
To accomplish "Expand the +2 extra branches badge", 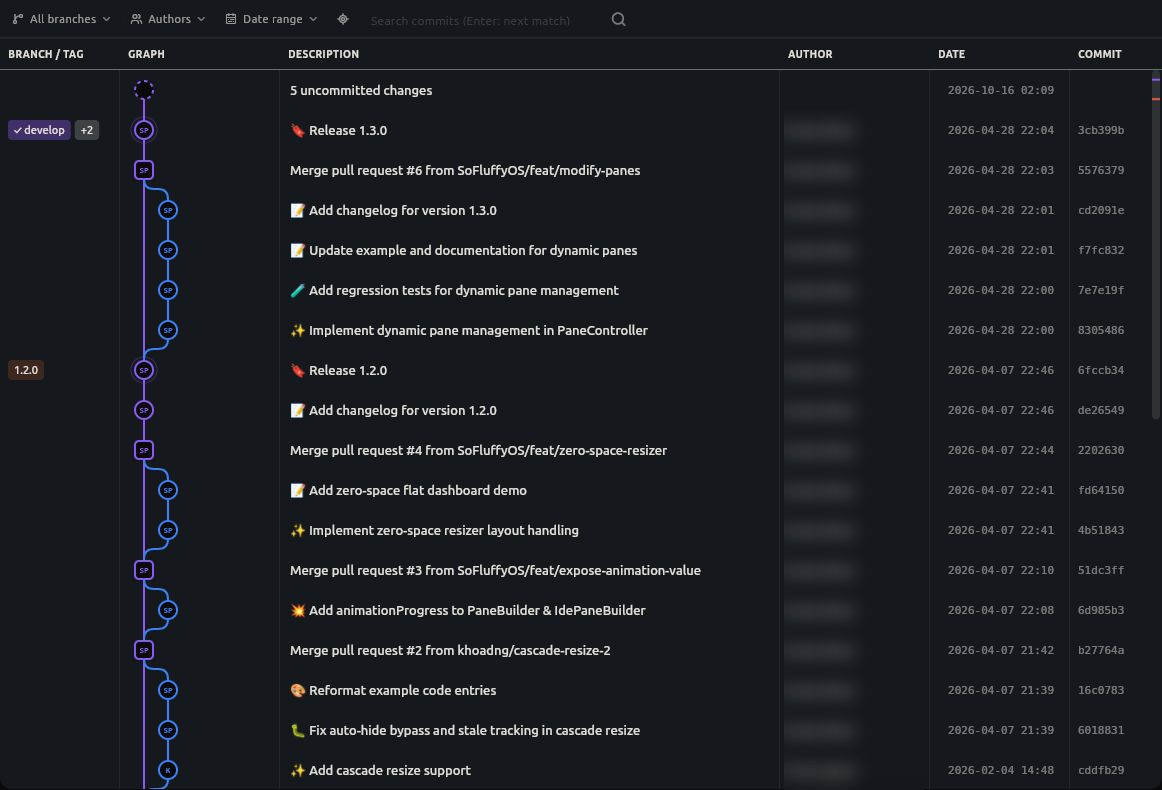I will pyautogui.click(x=87, y=130).
